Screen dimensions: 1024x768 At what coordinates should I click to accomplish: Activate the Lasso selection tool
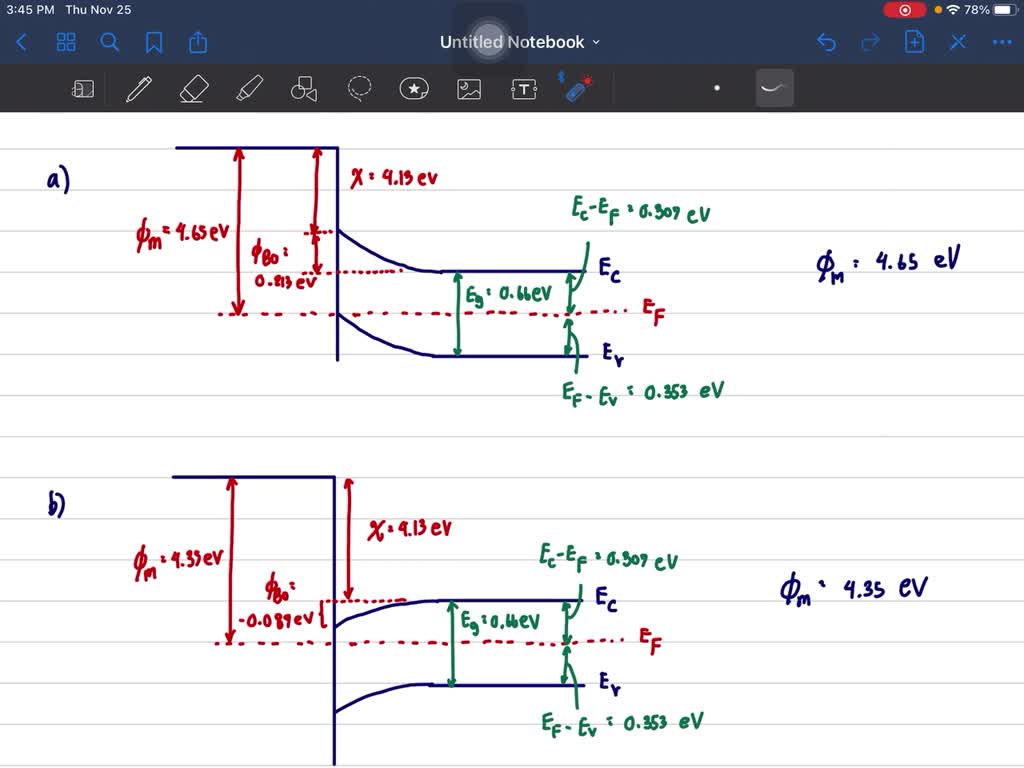359,88
